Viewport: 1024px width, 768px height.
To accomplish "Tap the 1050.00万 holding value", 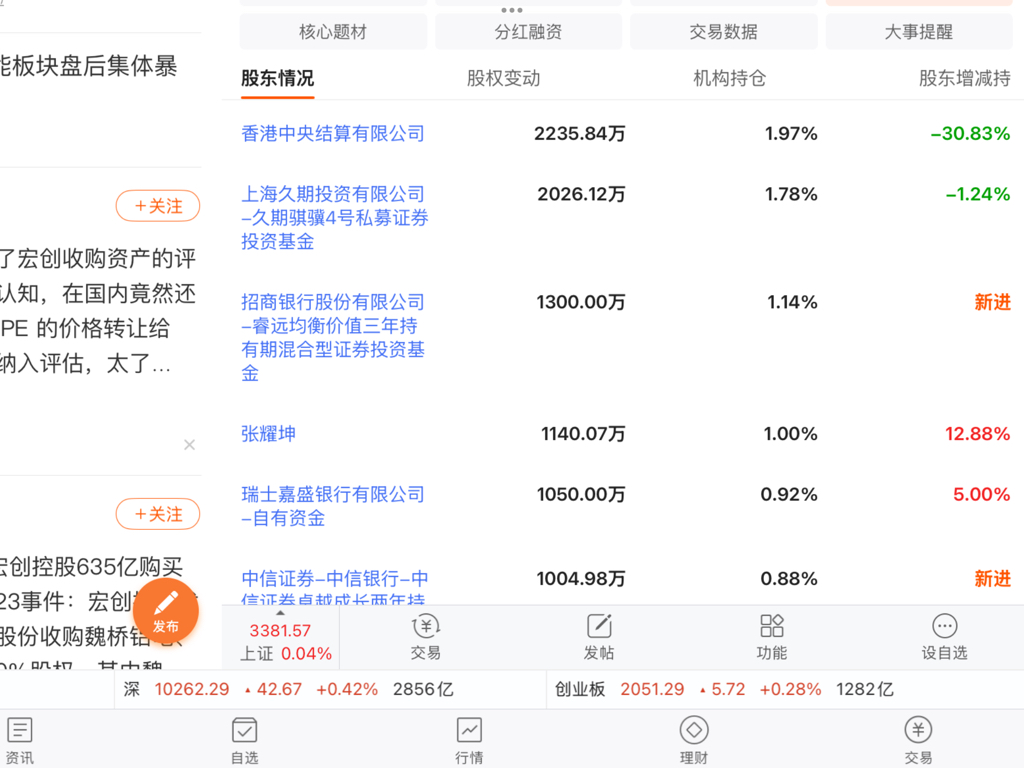I will pyautogui.click(x=581, y=495).
